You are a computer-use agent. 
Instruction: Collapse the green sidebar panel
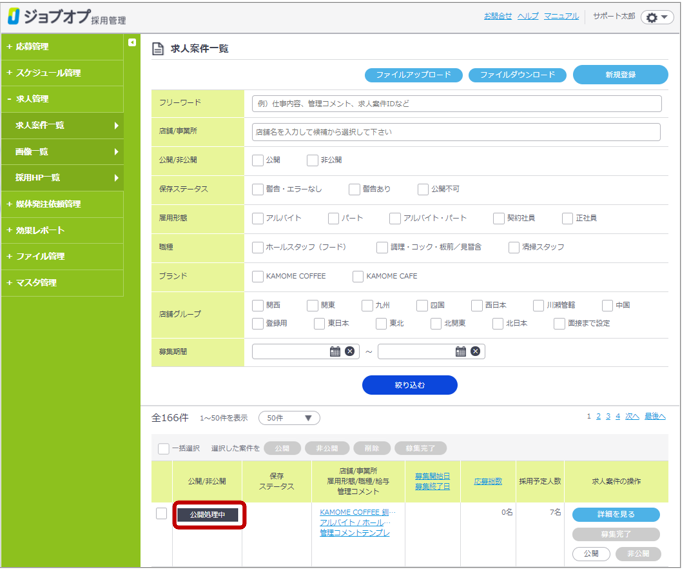coord(132,42)
